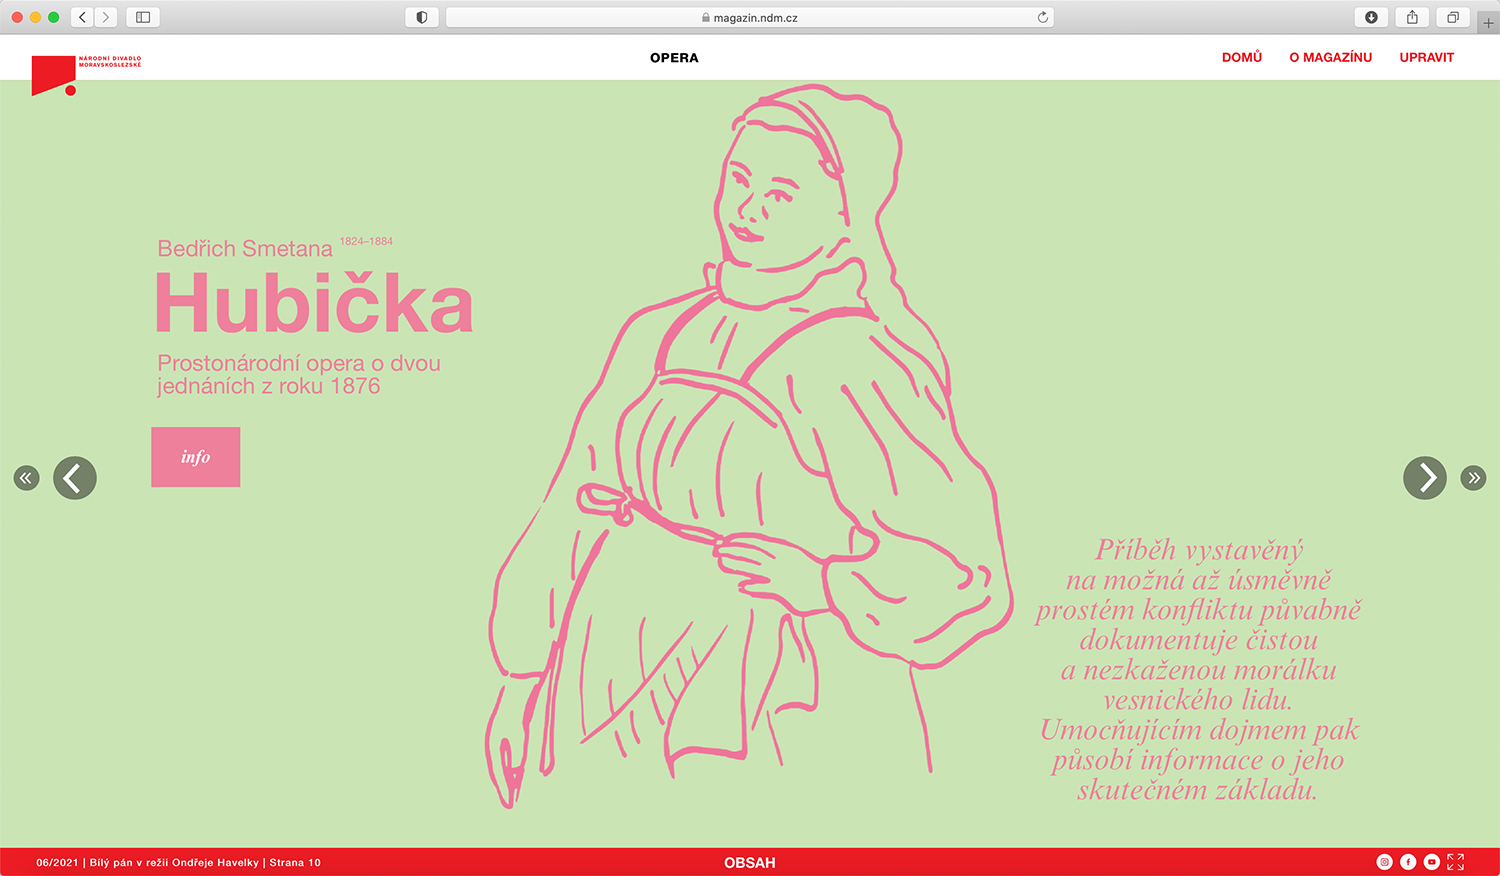Jump to last page double-arrow

(x=1473, y=478)
